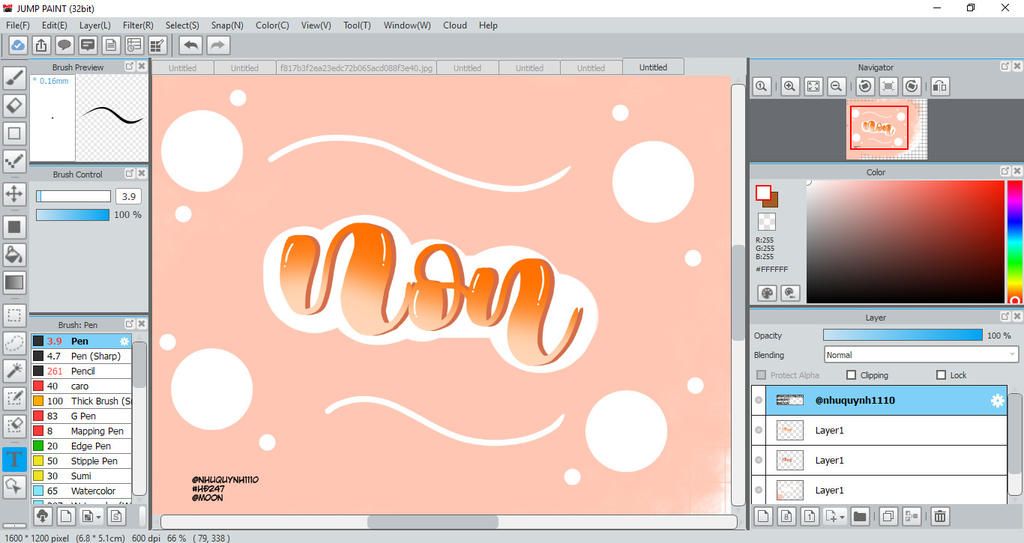Adjust the layer Opacity slider

point(903,335)
